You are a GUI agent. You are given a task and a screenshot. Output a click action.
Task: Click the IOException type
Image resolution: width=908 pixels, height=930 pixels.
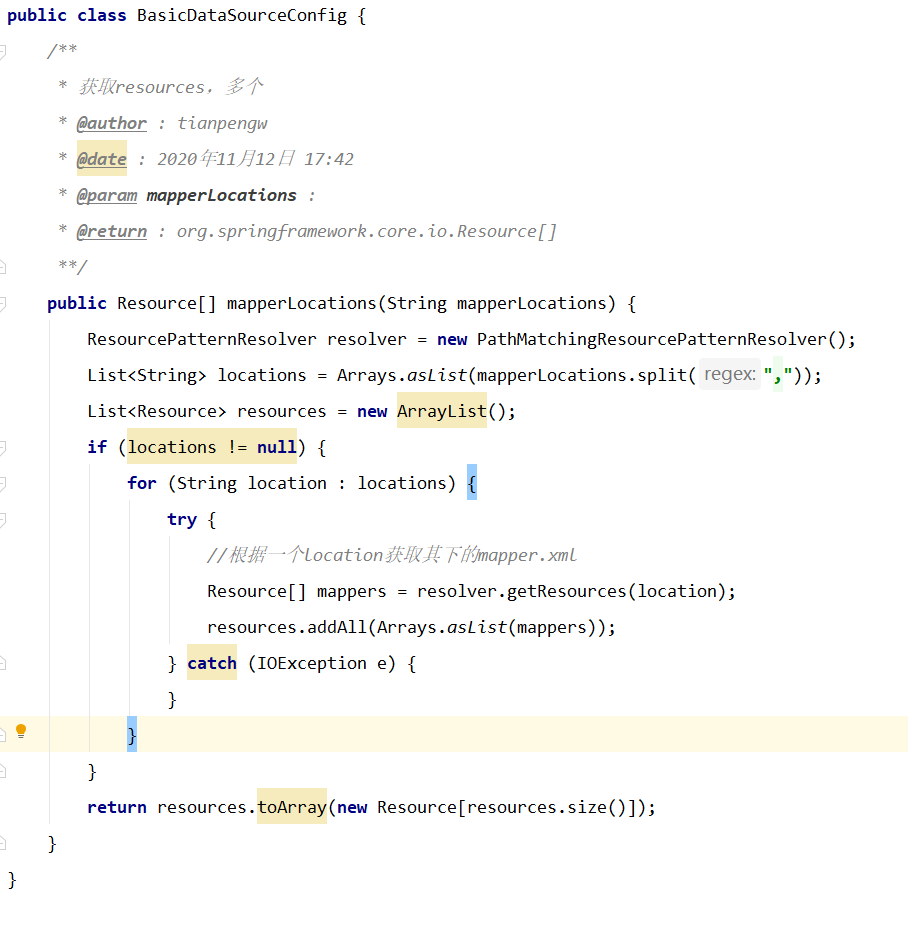coord(312,663)
